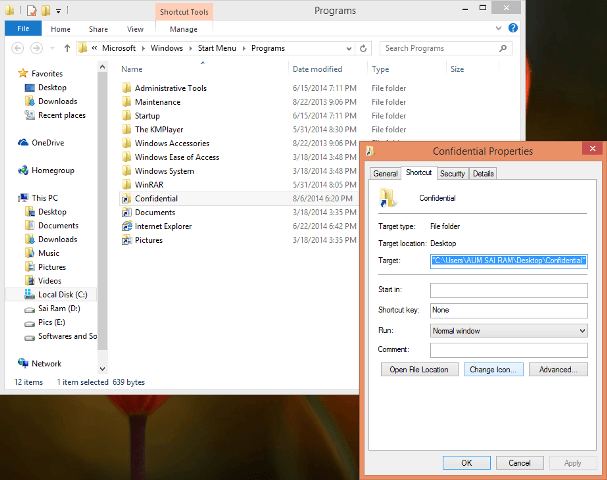Select the Internet Explorer shortcut icon
This screenshot has height=480, width=607.
pos(127,226)
